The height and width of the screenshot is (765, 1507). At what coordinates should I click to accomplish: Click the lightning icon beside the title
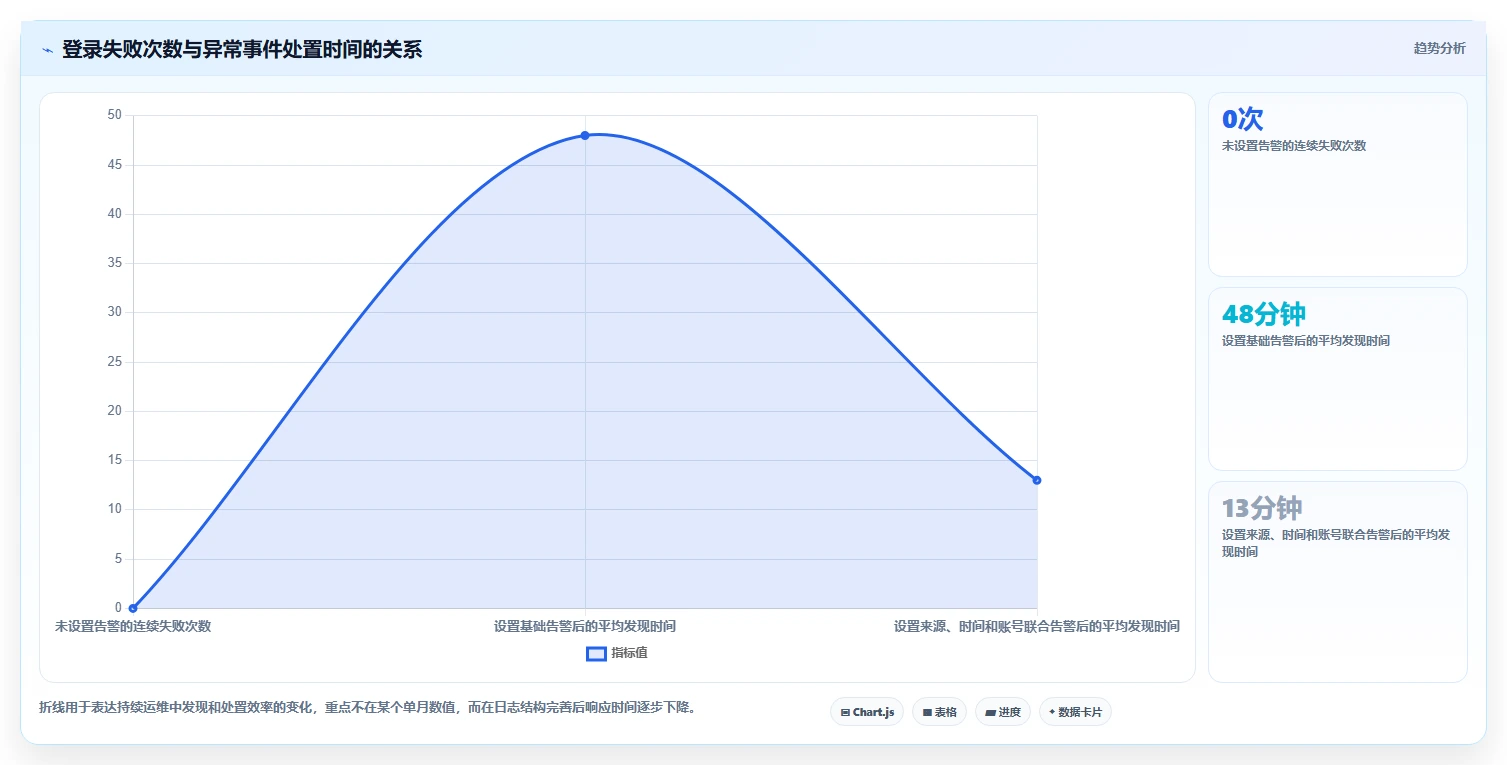(47, 50)
